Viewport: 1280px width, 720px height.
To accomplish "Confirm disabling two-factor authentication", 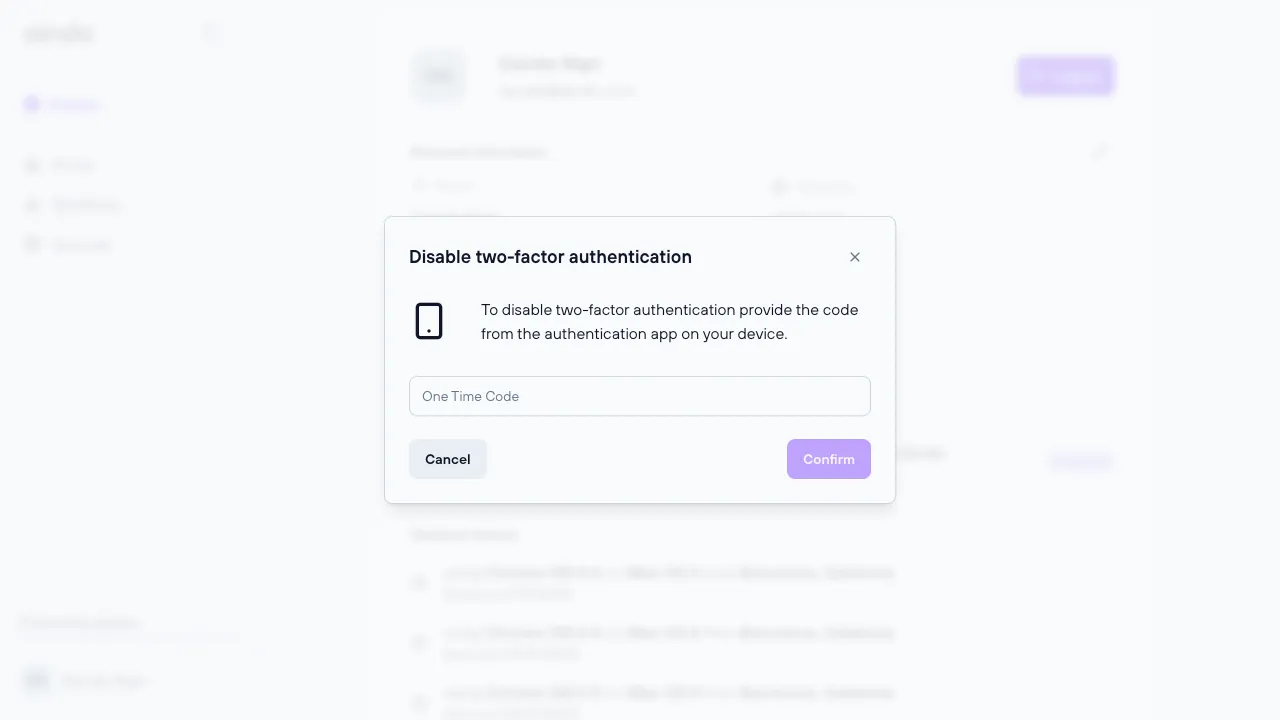I will point(828,459).
